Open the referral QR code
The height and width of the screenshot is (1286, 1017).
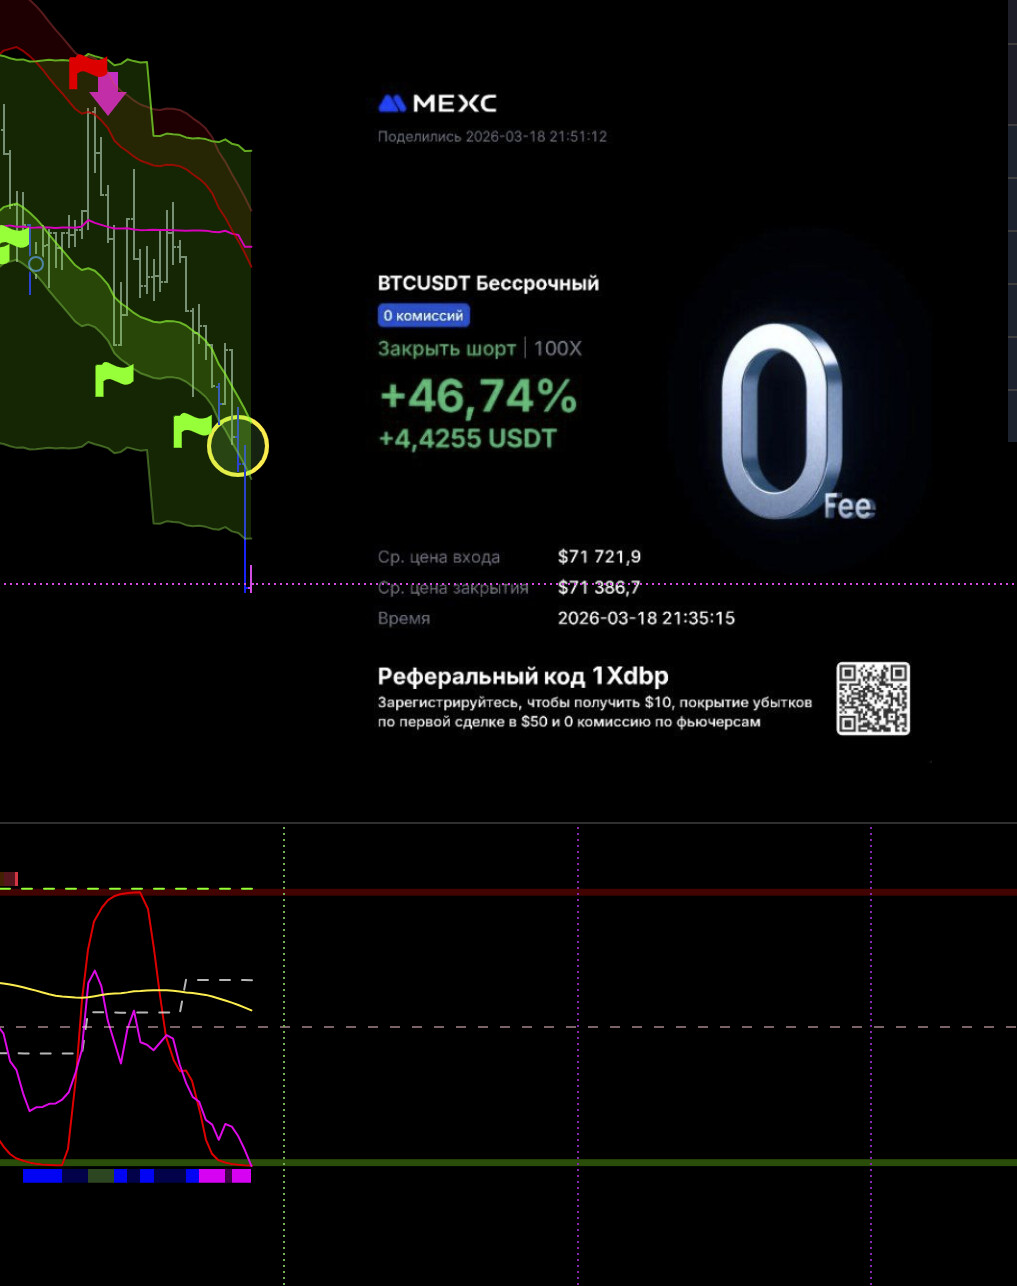pos(873,698)
